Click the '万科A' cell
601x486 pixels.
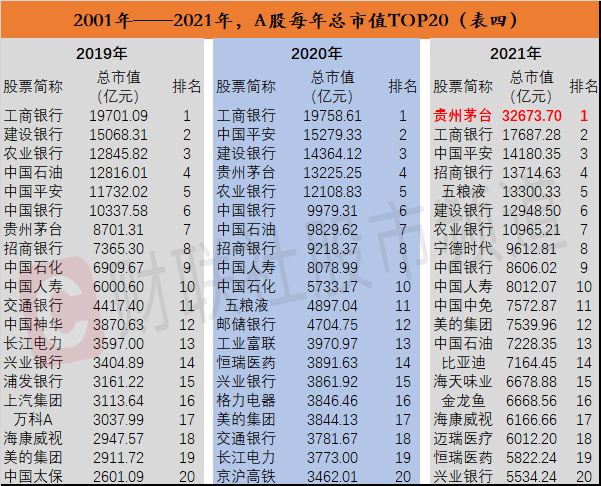[33, 419]
